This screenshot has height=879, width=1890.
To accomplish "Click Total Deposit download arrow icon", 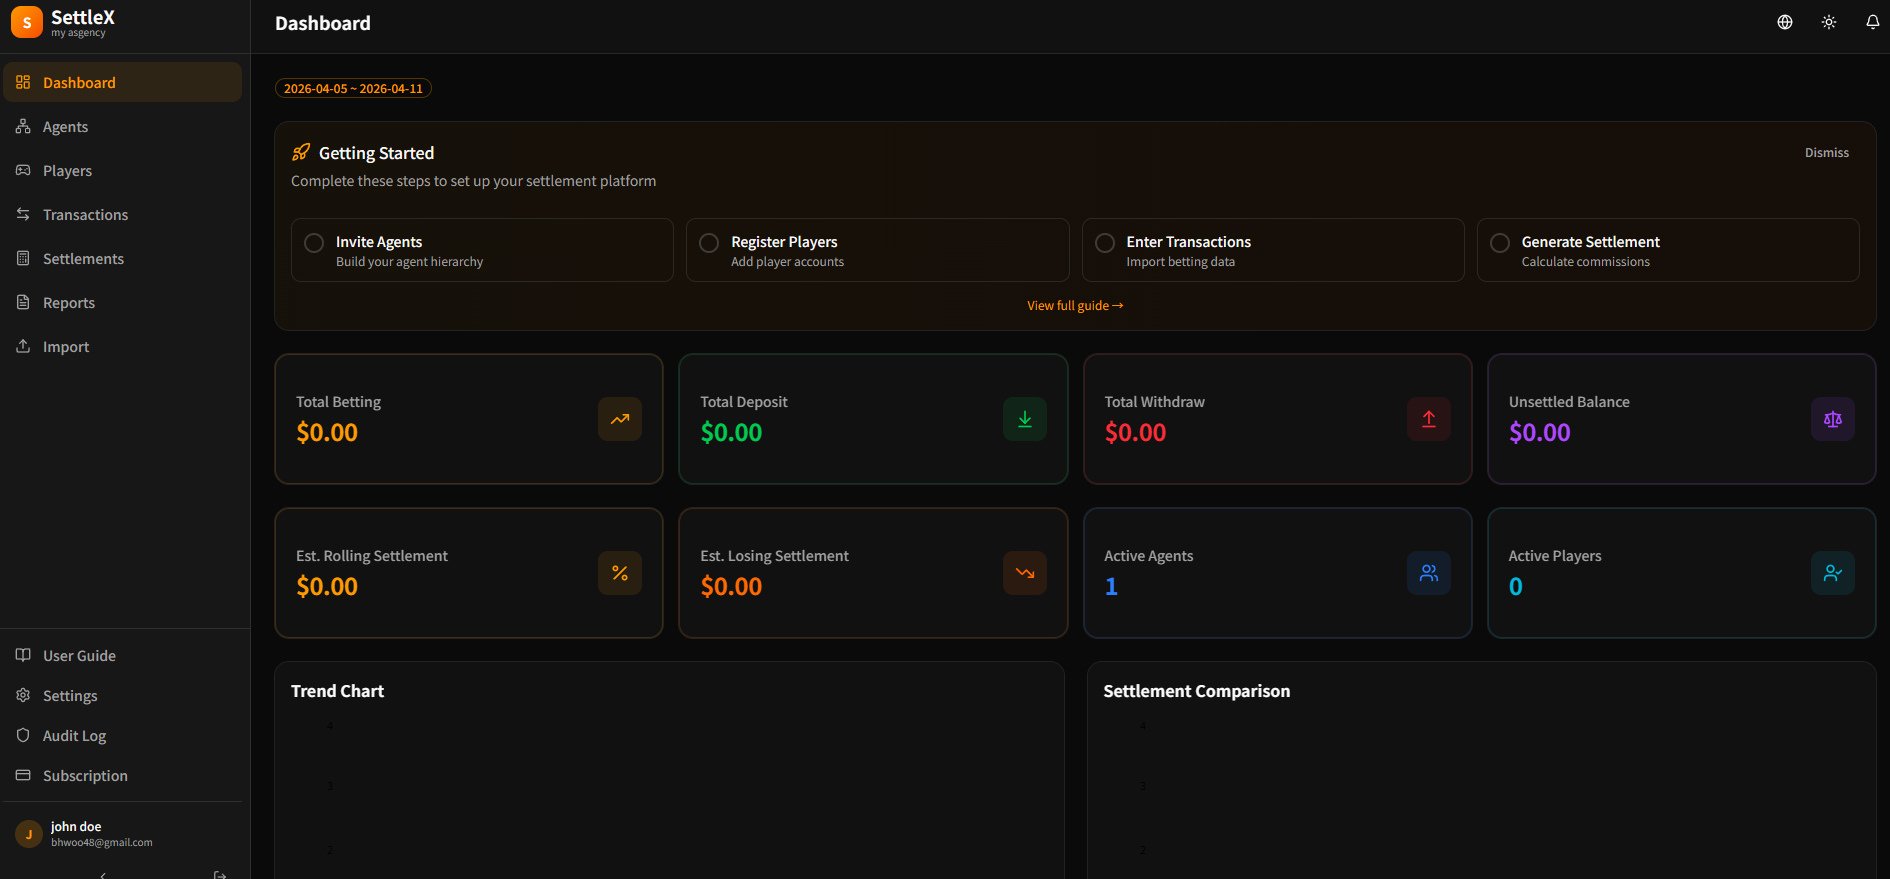I will coord(1024,419).
